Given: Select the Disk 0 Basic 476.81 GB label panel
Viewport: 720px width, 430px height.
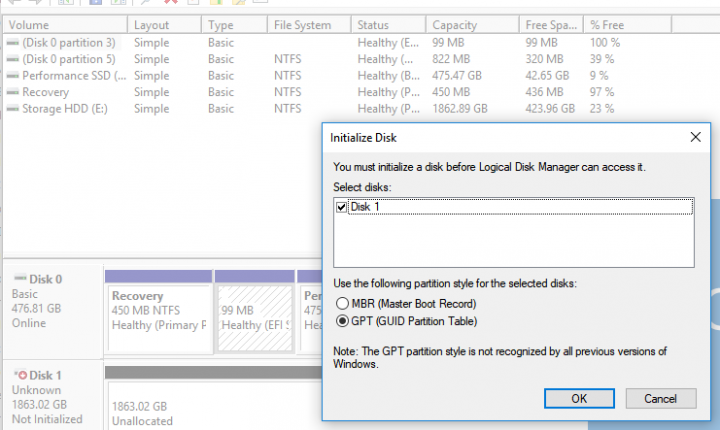Looking at the screenshot, I should [x=53, y=311].
